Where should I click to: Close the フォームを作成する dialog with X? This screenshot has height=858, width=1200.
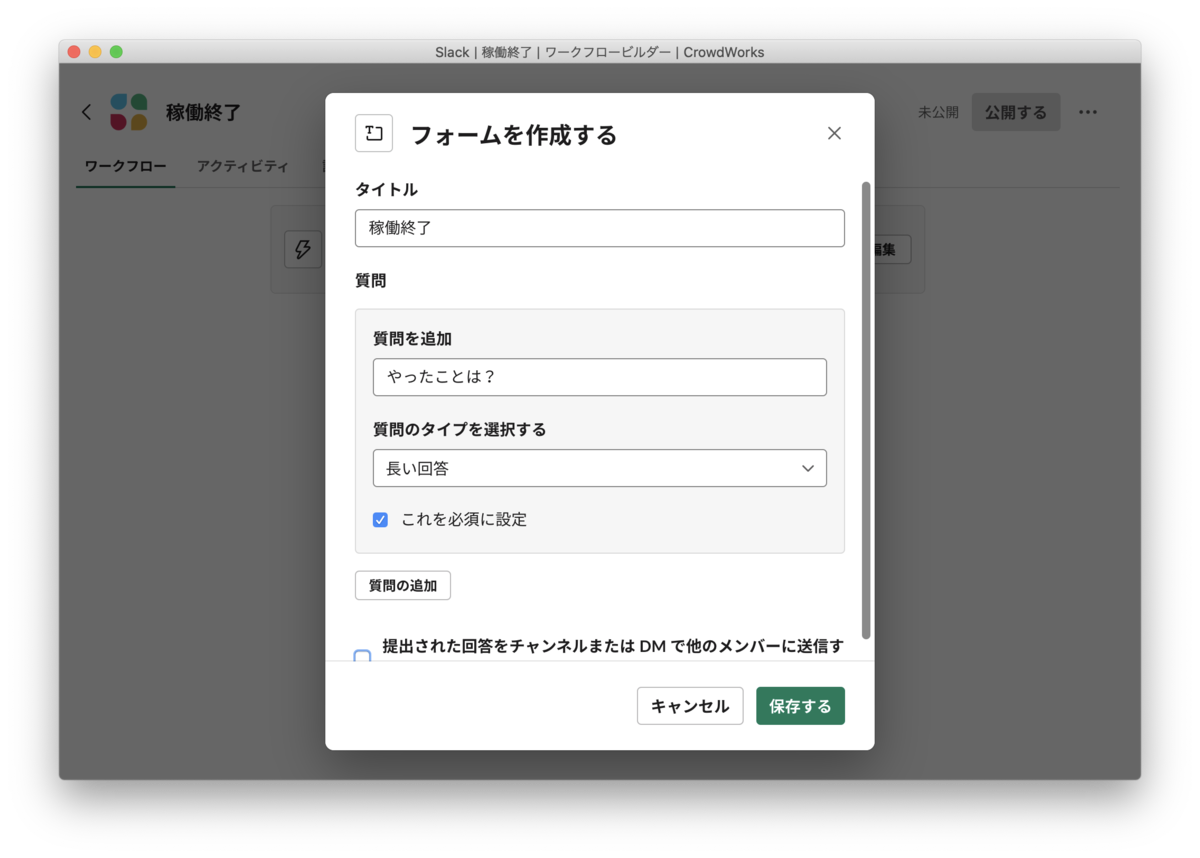(x=834, y=133)
